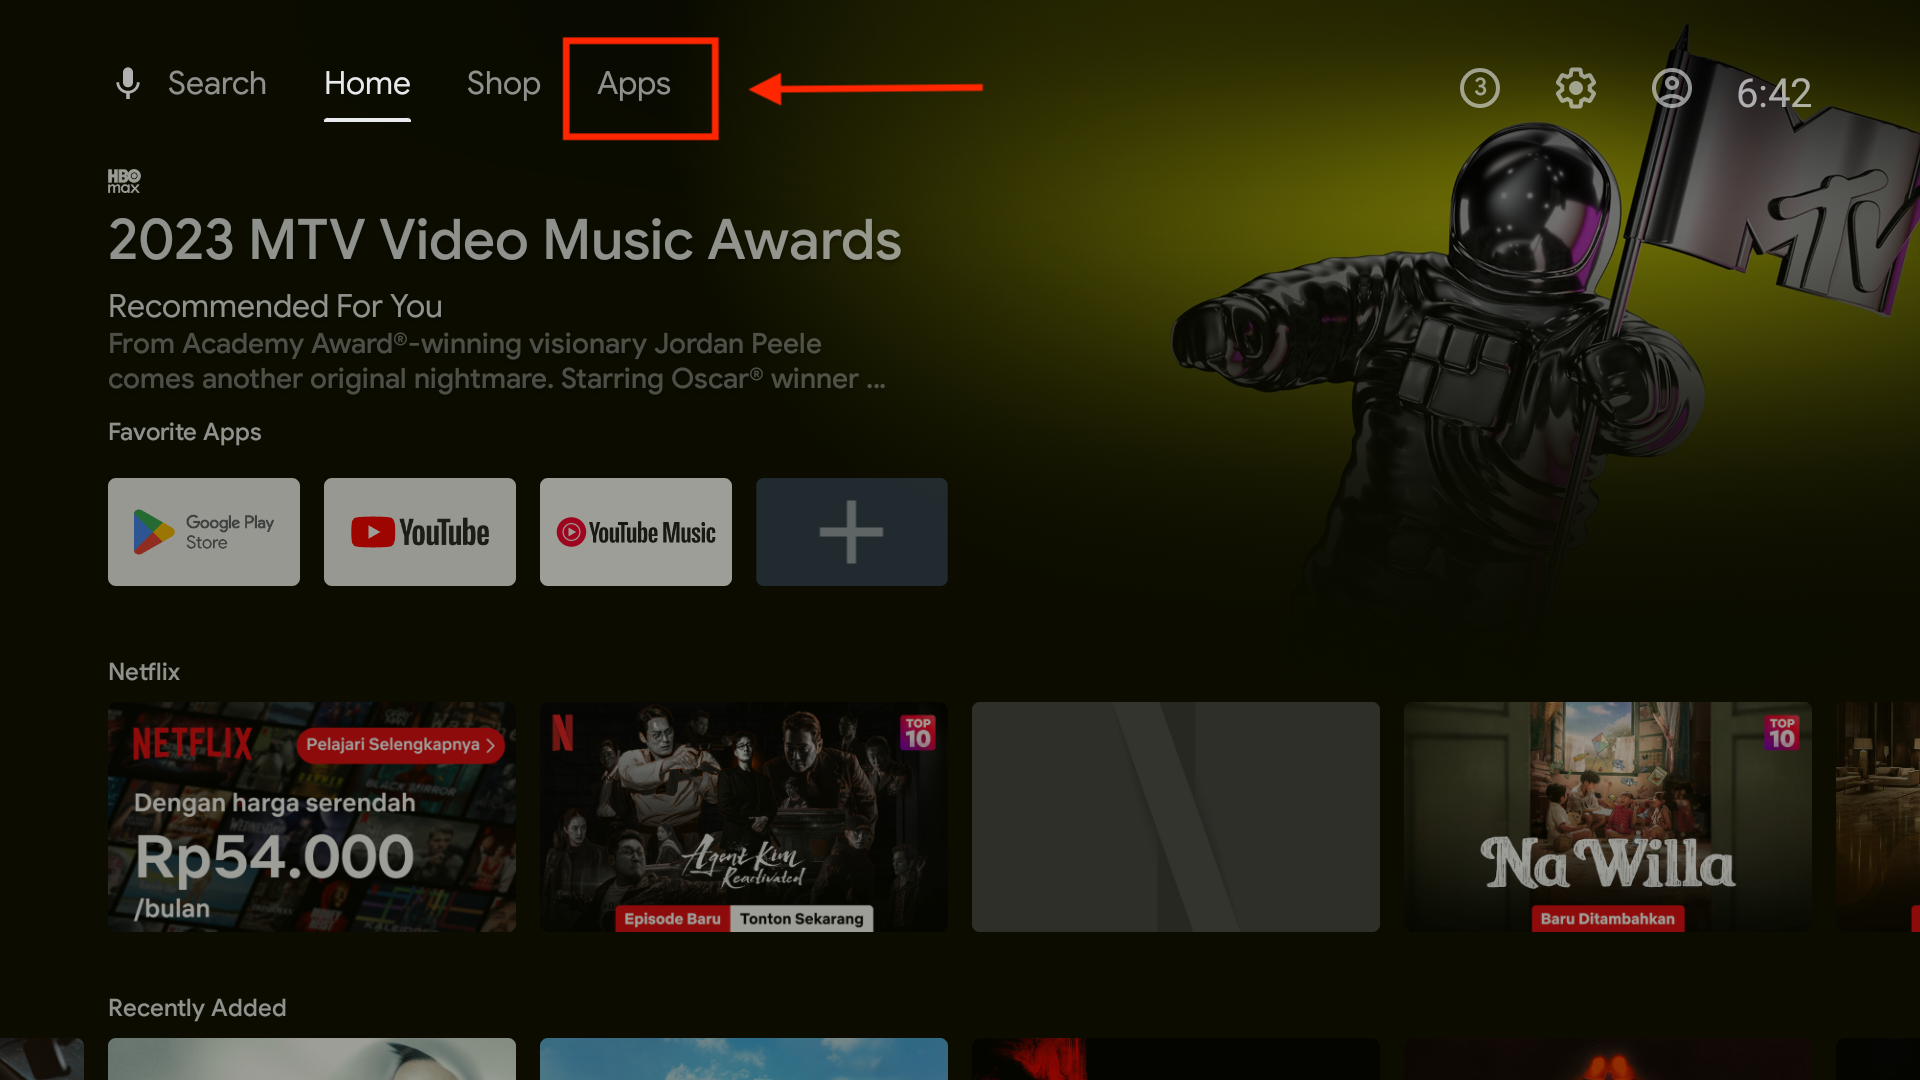Launch the Google Play Store app
The height and width of the screenshot is (1080, 1920).
click(204, 532)
